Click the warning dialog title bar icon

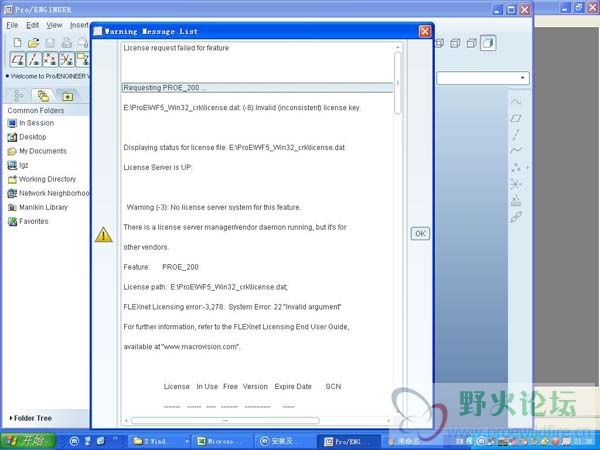(x=98, y=31)
